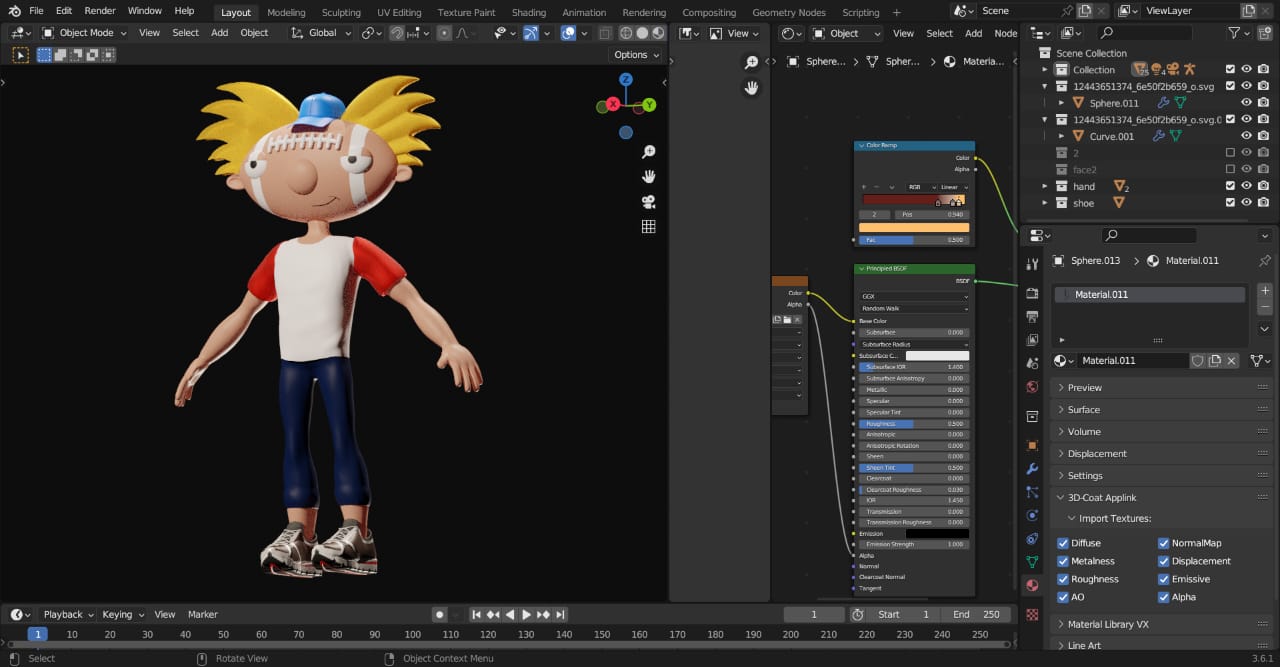
Task: Uncheck the Diffuse import texture checkbox
Action: [1063, 543]
